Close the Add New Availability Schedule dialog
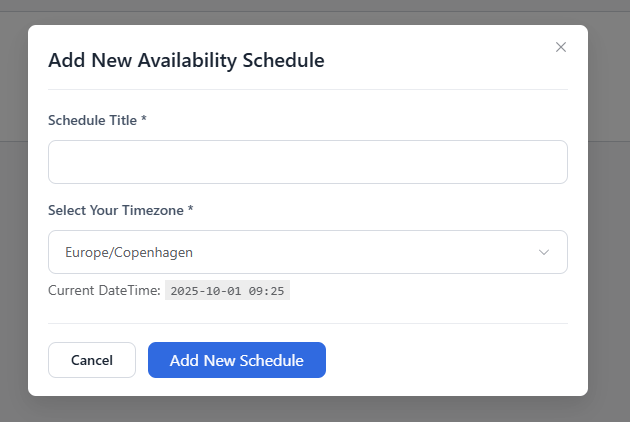Image resolution: width=630 pixels, height=422 pixels. click(x=561, y=47)
